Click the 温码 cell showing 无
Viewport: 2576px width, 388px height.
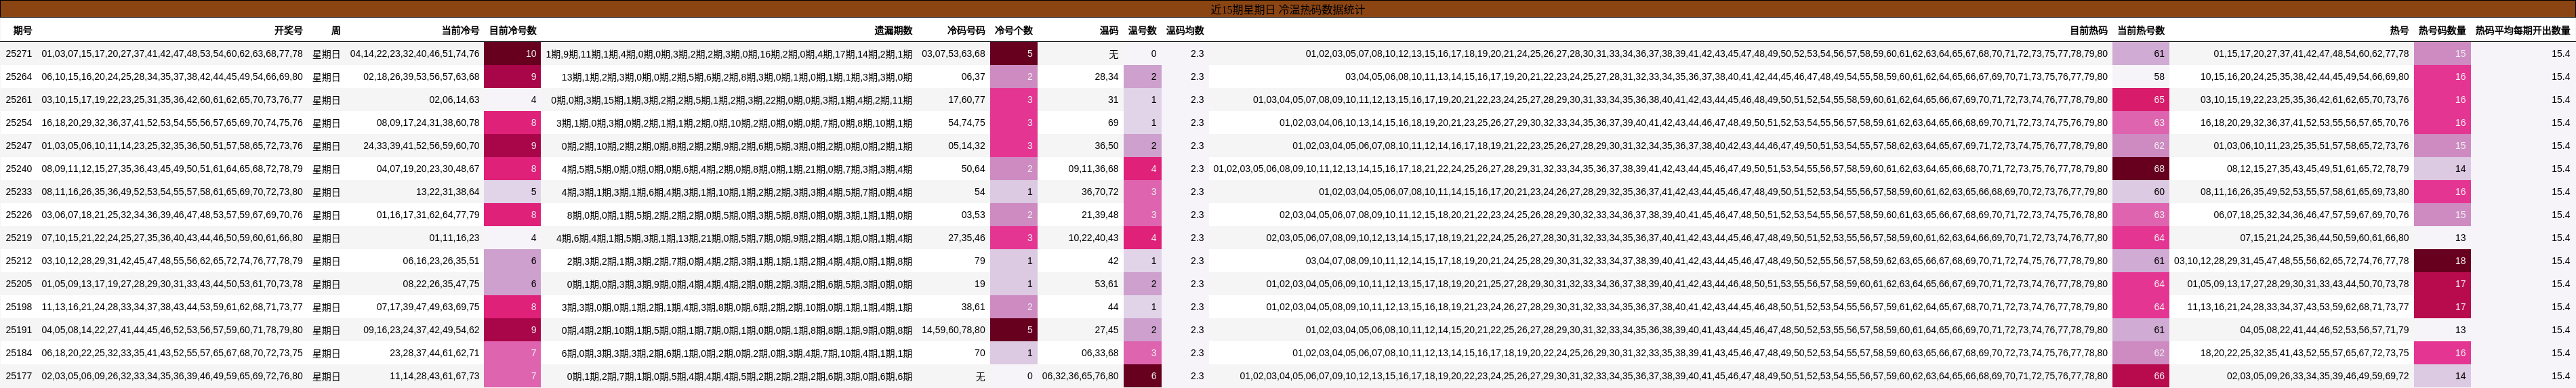point(1112,54)
